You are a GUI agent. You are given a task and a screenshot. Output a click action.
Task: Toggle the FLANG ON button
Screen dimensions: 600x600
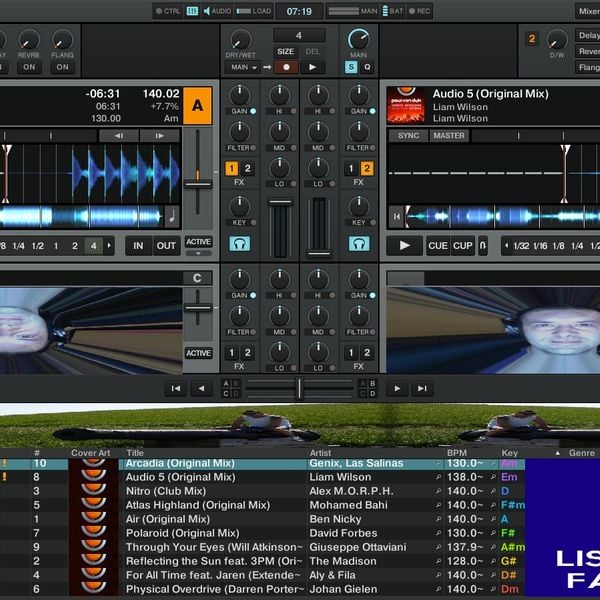pyautogui.click(x=62, y=67)
